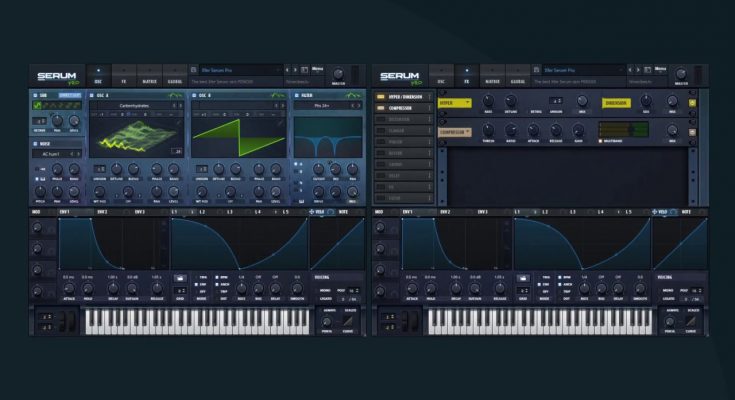Open the yellow HYPER dropdown in right window
The width and height of the screenshot is (735, 400).
point(454,103)
